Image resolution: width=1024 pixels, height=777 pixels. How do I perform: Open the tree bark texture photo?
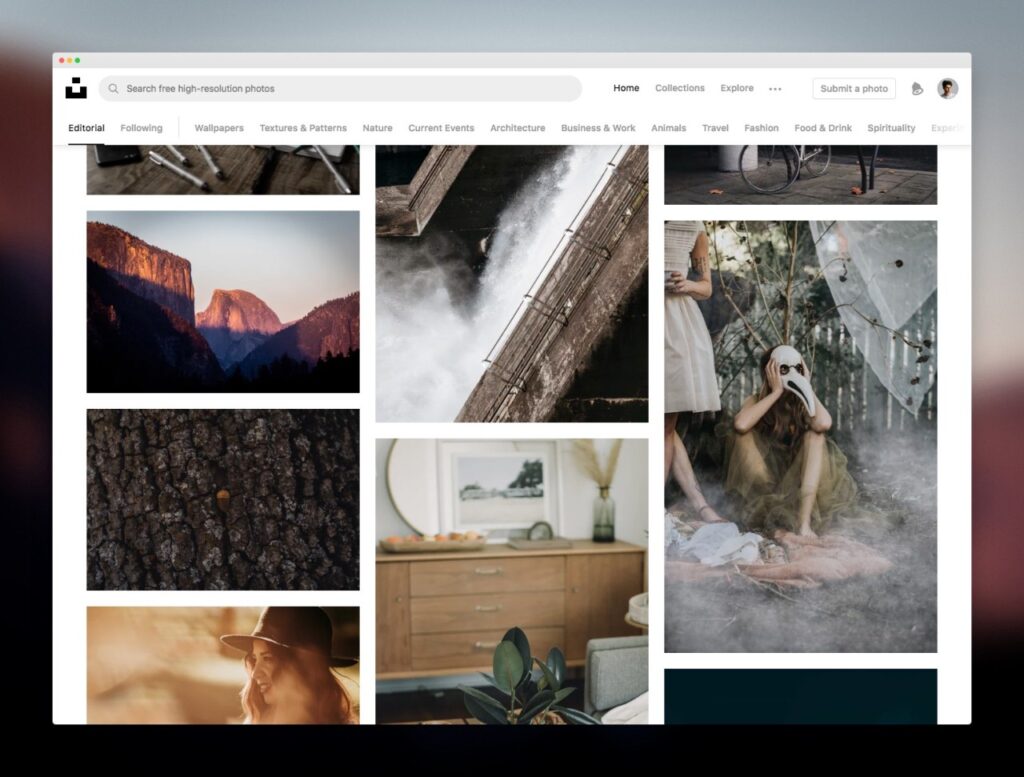coord(223,500)
